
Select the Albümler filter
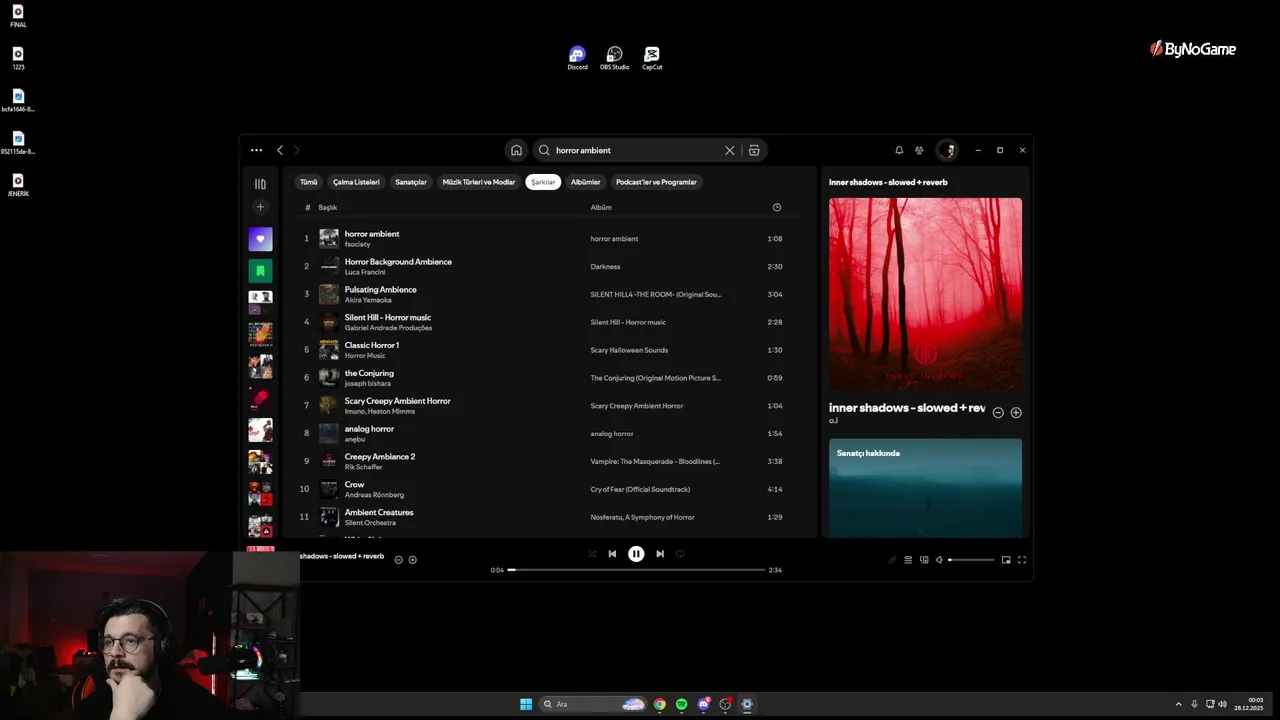point(586,182)
